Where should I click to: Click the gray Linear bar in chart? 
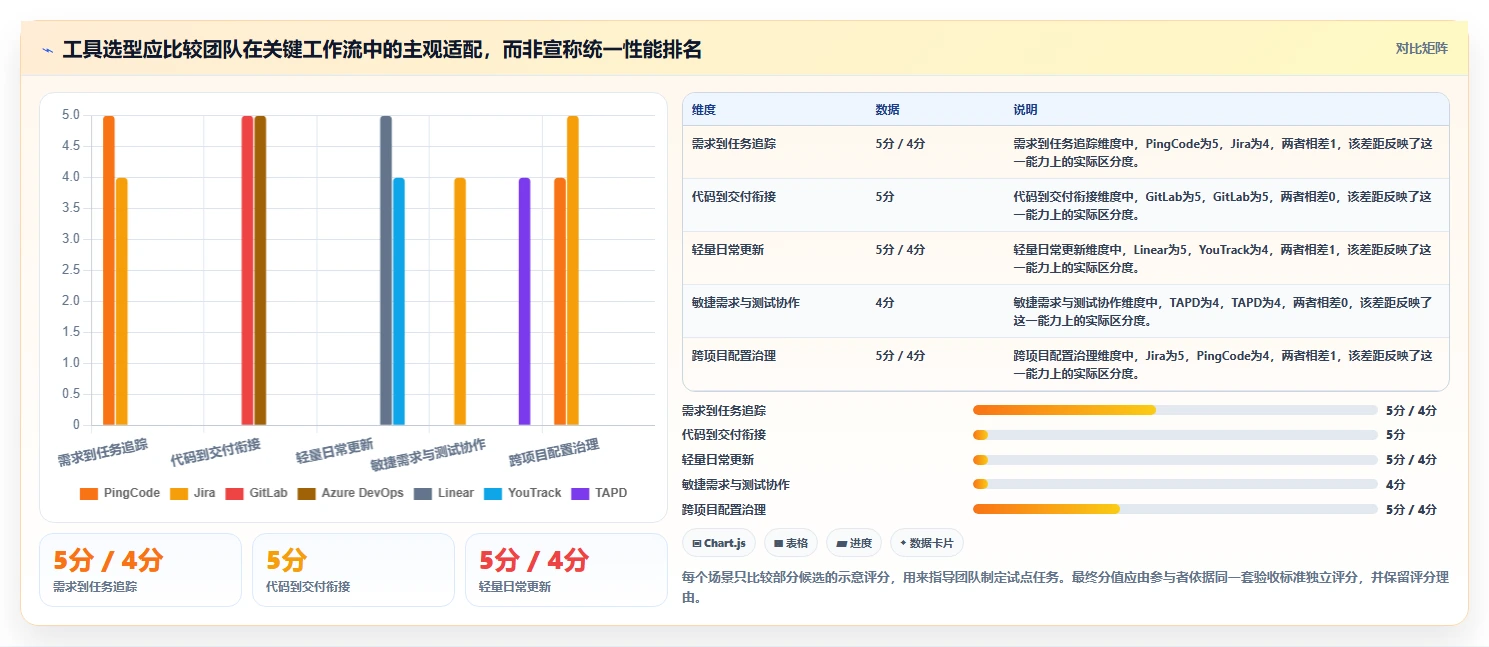point(386,270)
